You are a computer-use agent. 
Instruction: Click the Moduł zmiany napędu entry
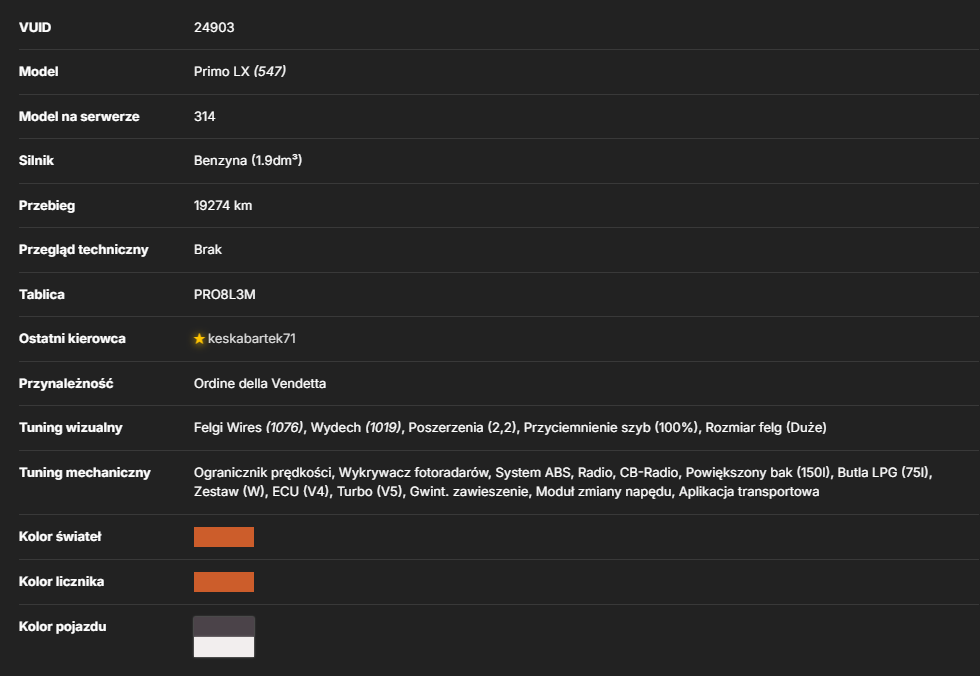coord(604,492)
